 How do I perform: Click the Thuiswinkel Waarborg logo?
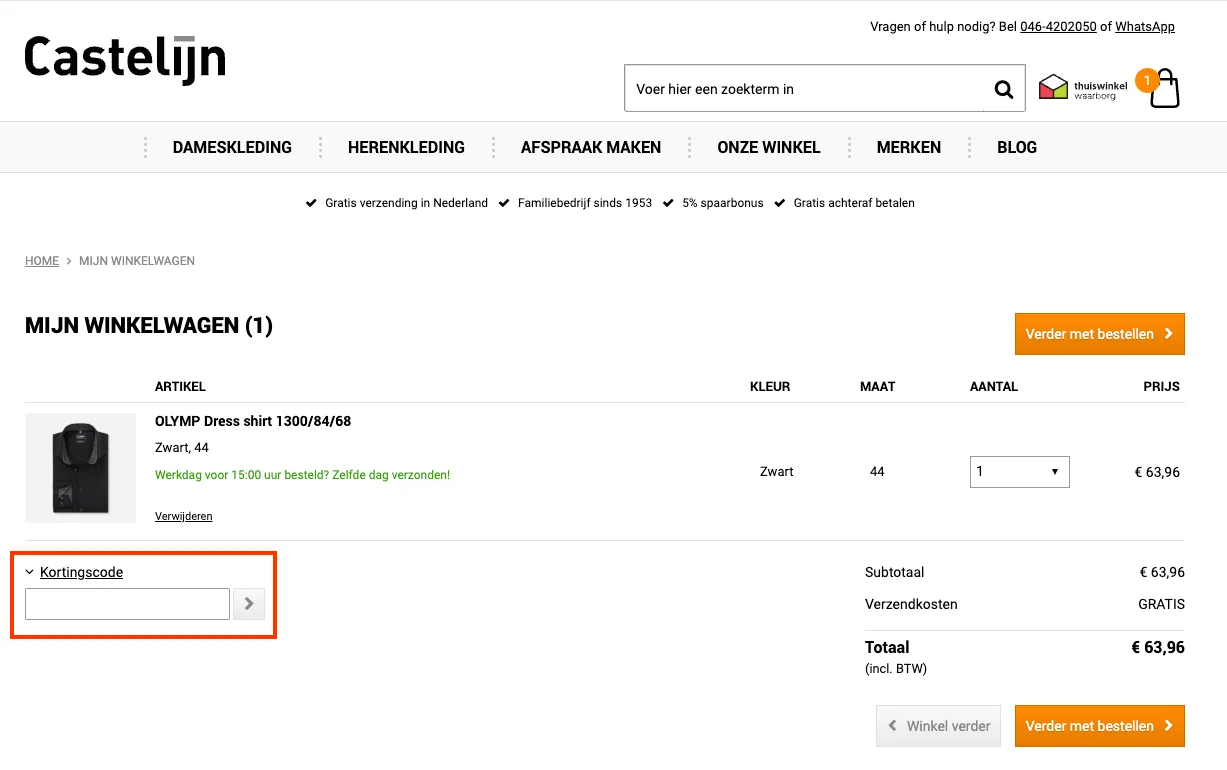1083,89
